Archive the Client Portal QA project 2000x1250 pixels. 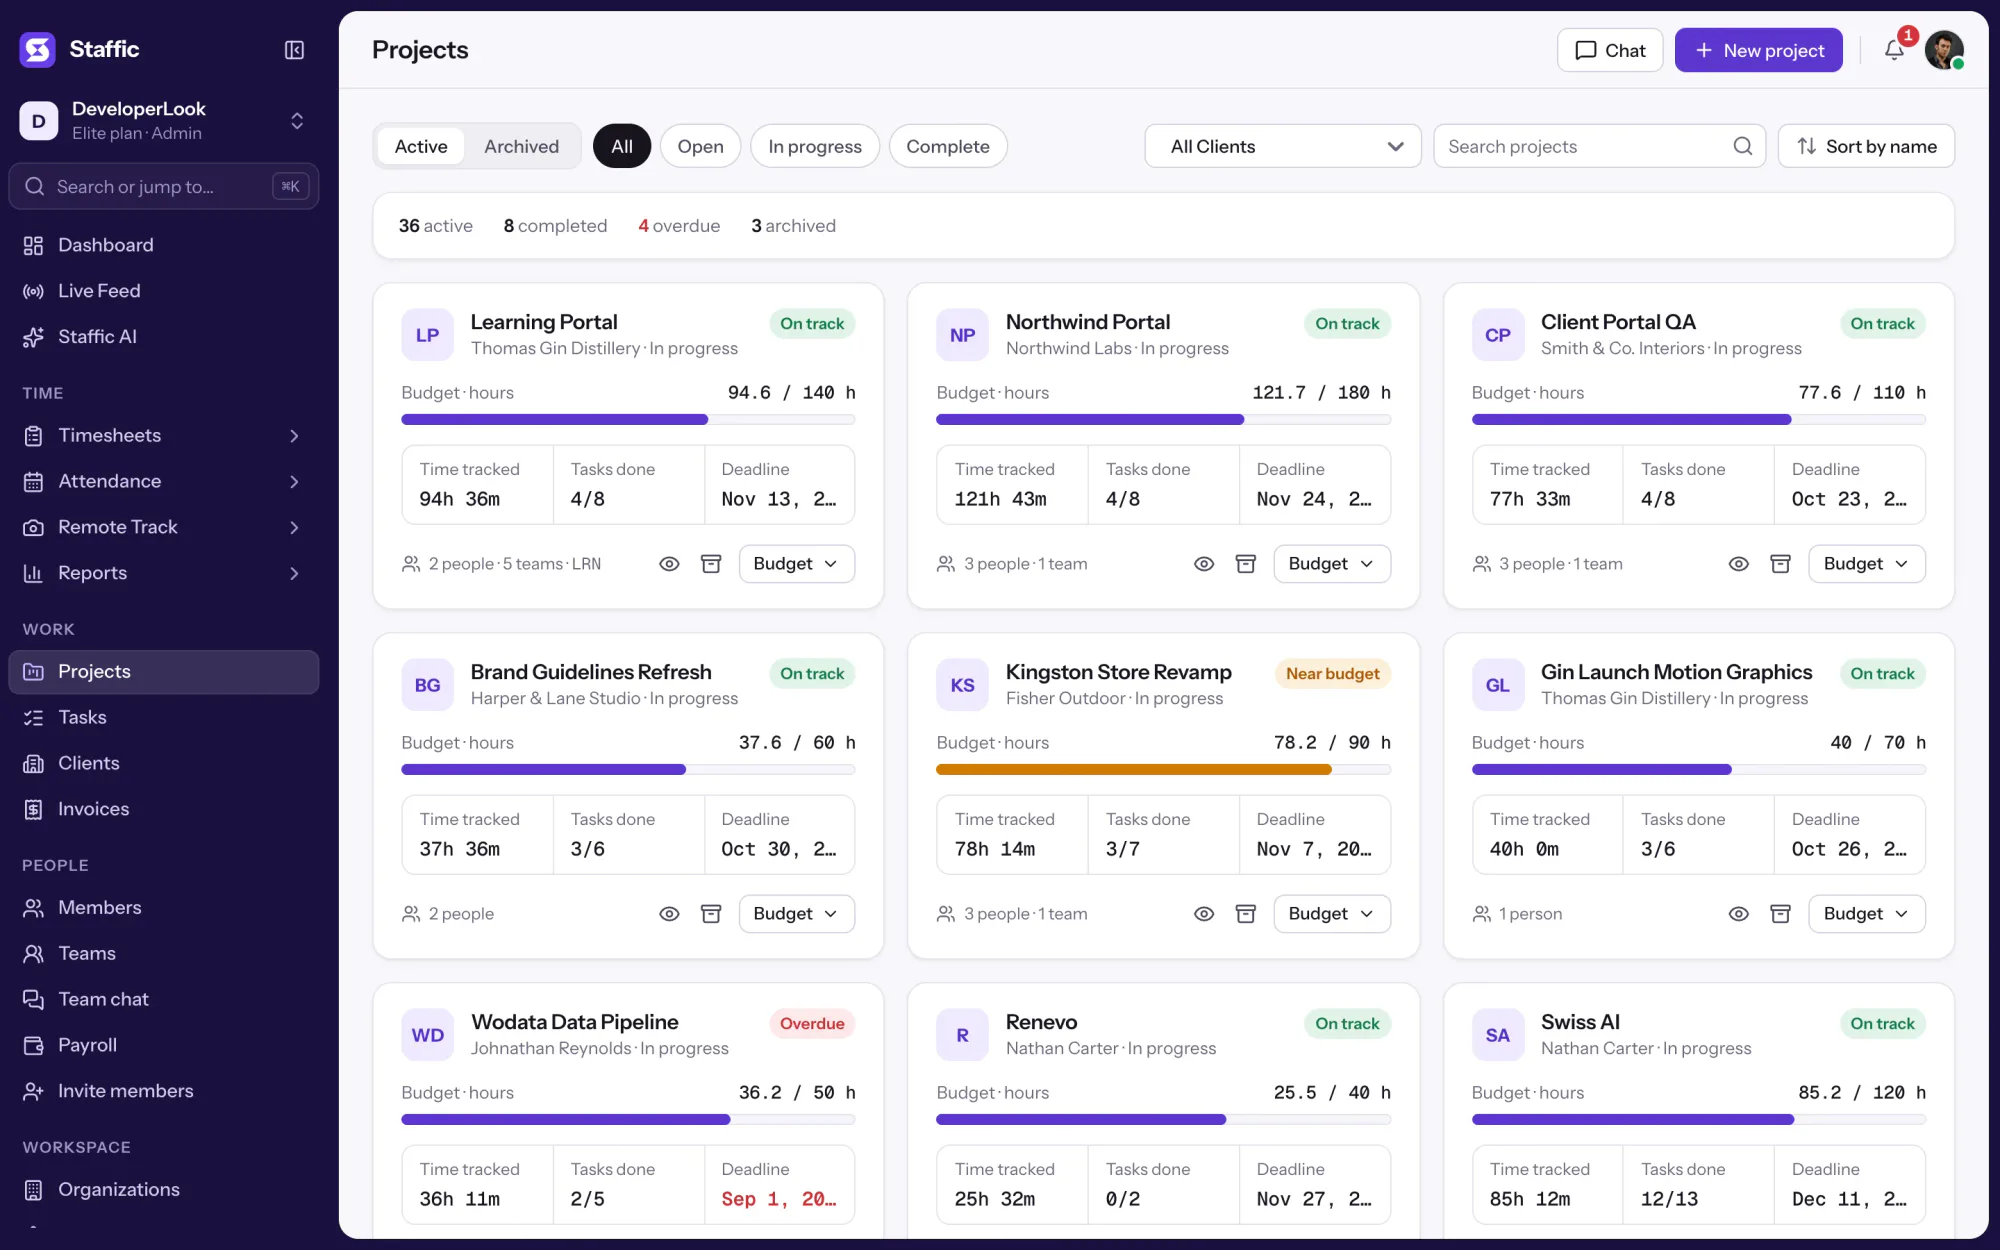[1781, 564]
